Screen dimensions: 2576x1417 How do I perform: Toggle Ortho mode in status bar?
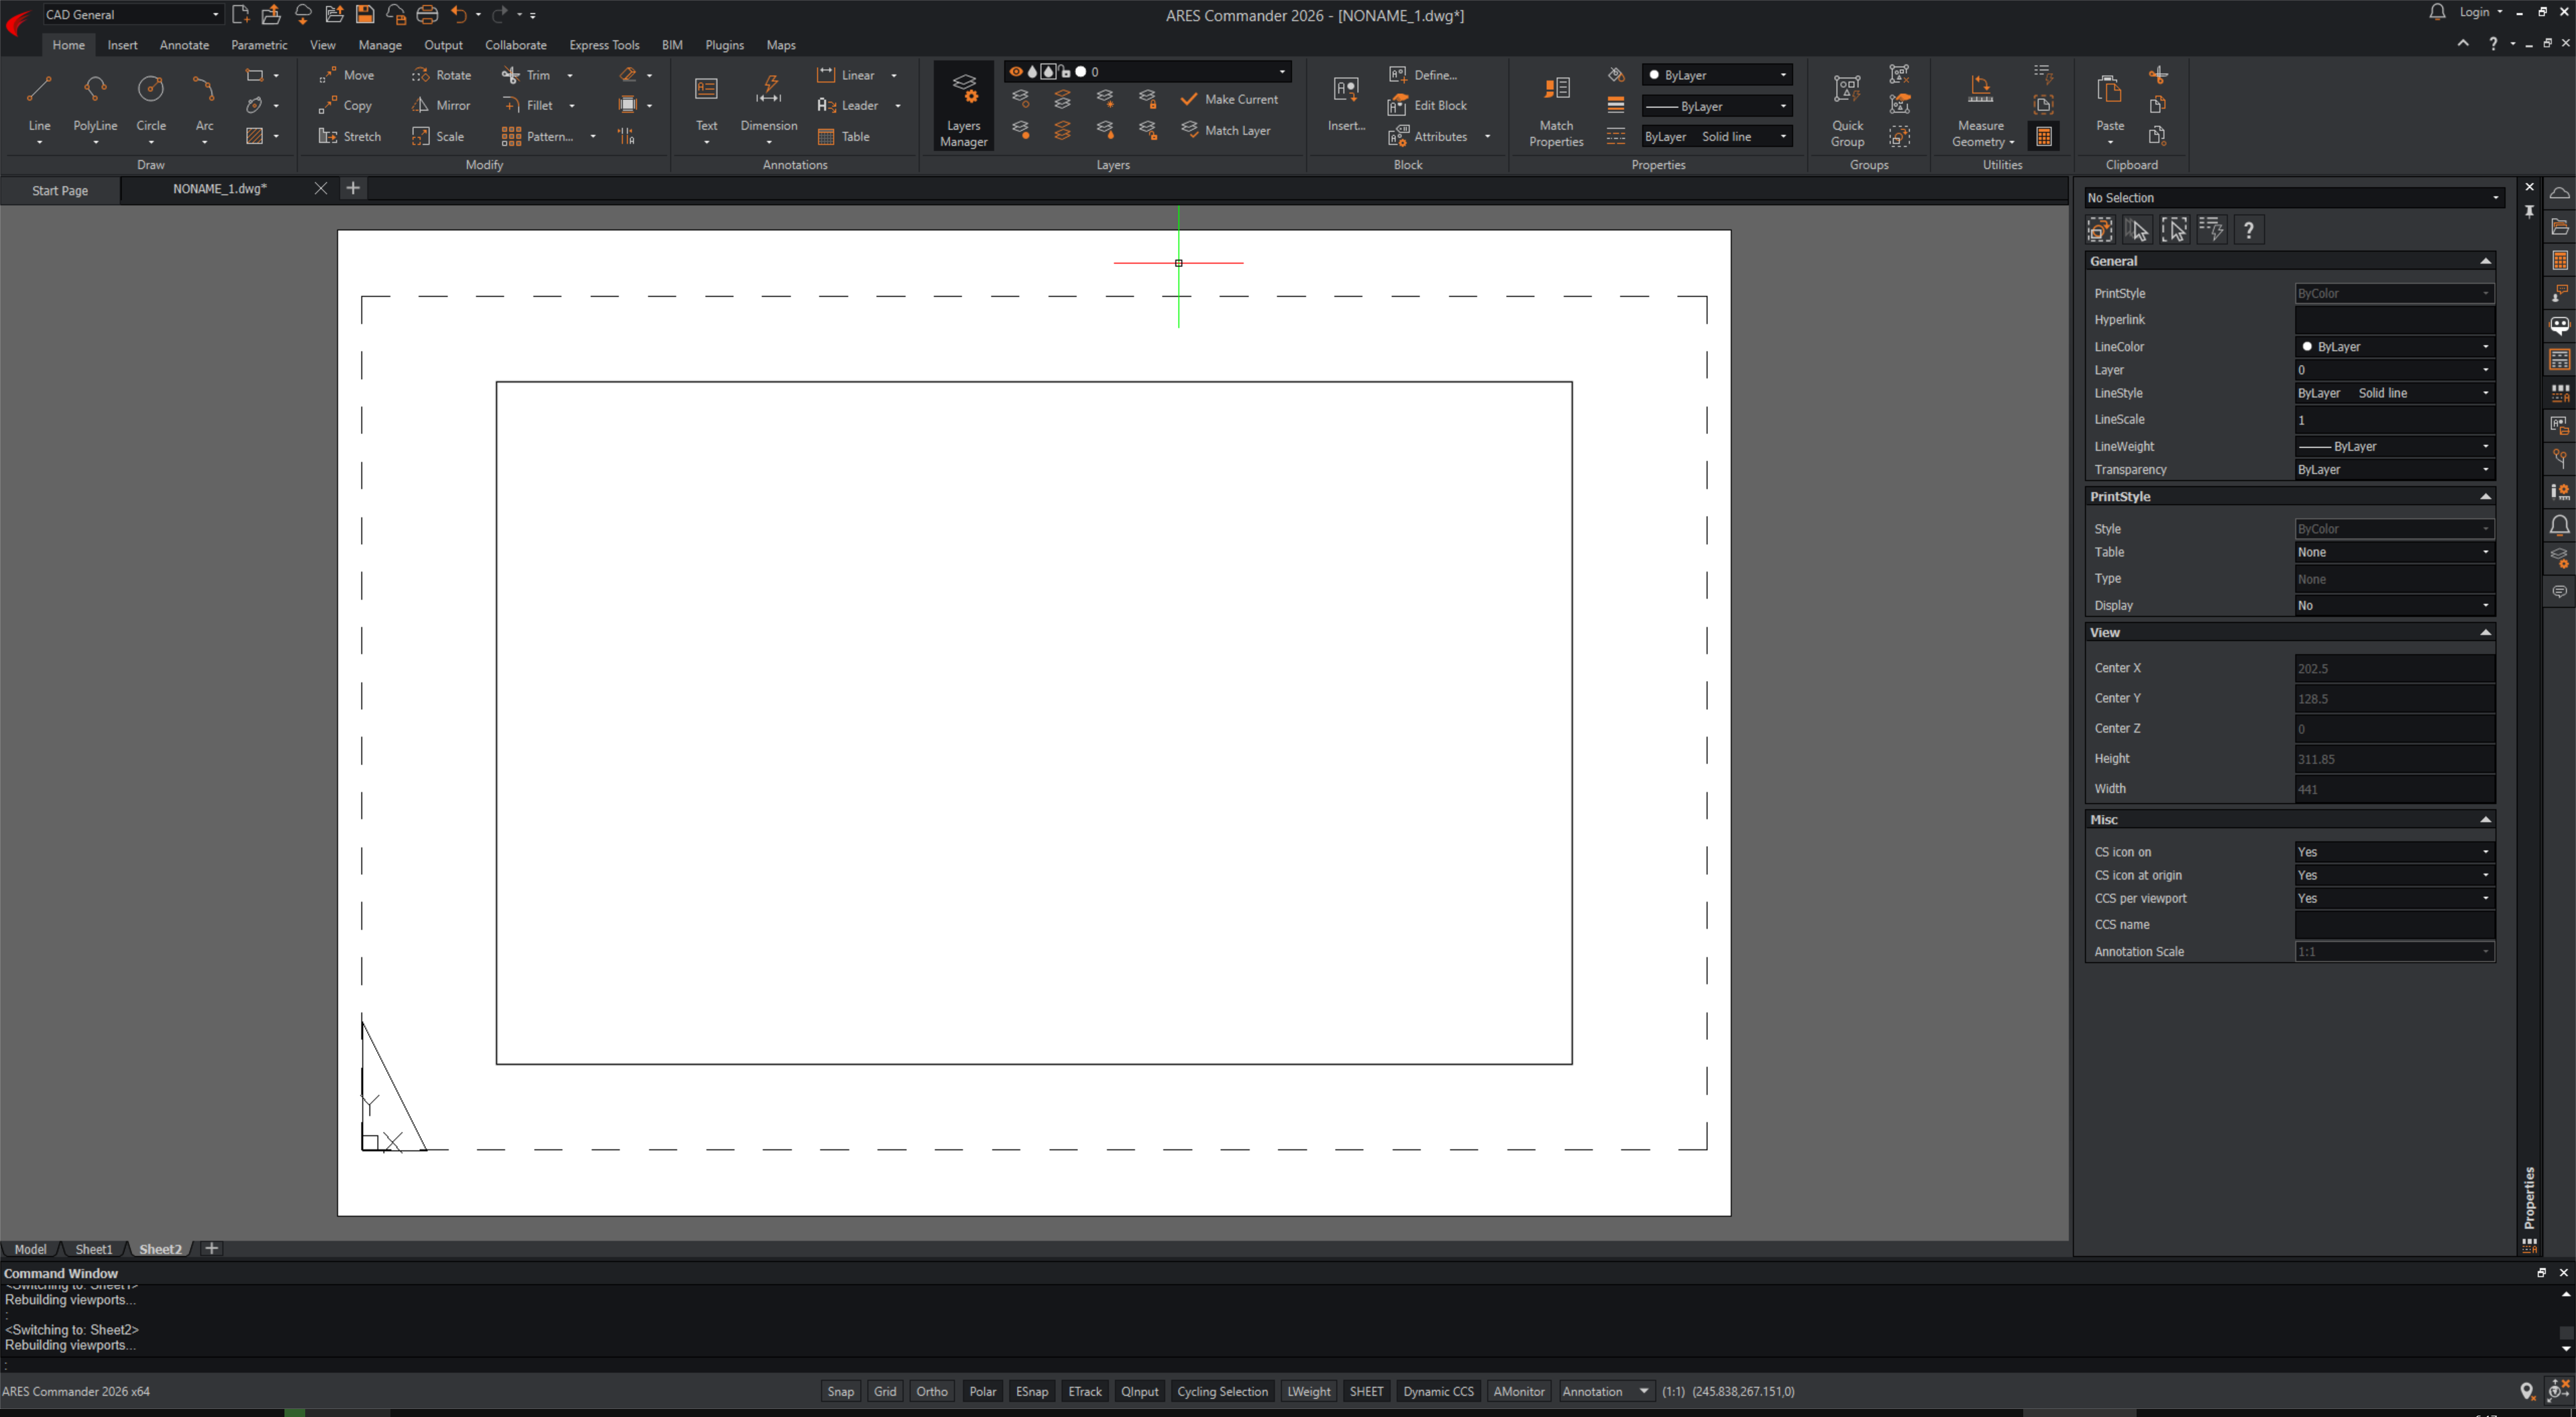click(931, 1391)
